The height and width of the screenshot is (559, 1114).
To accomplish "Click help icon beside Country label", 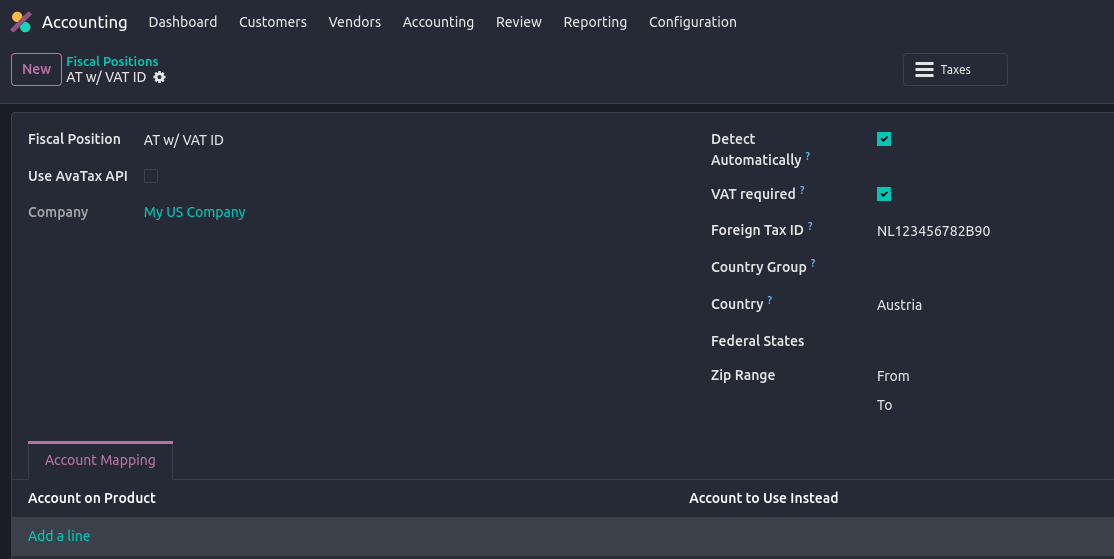I will (x=770, y=300).
